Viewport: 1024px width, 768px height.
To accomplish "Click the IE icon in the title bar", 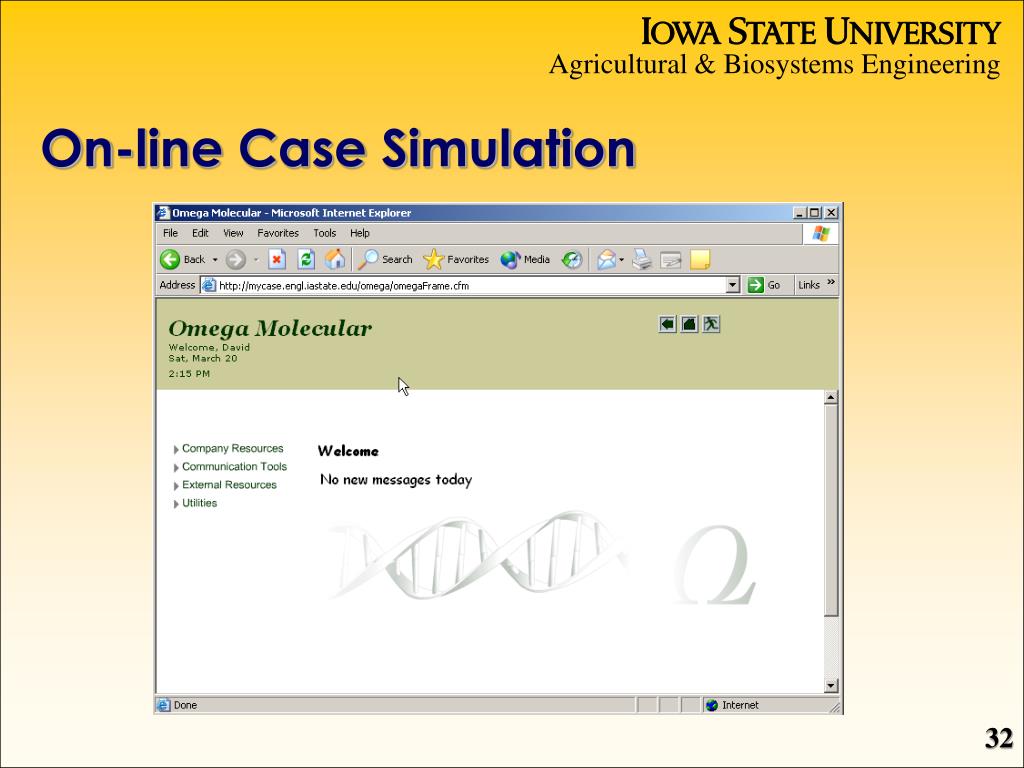I will click(x=163, y=213).
